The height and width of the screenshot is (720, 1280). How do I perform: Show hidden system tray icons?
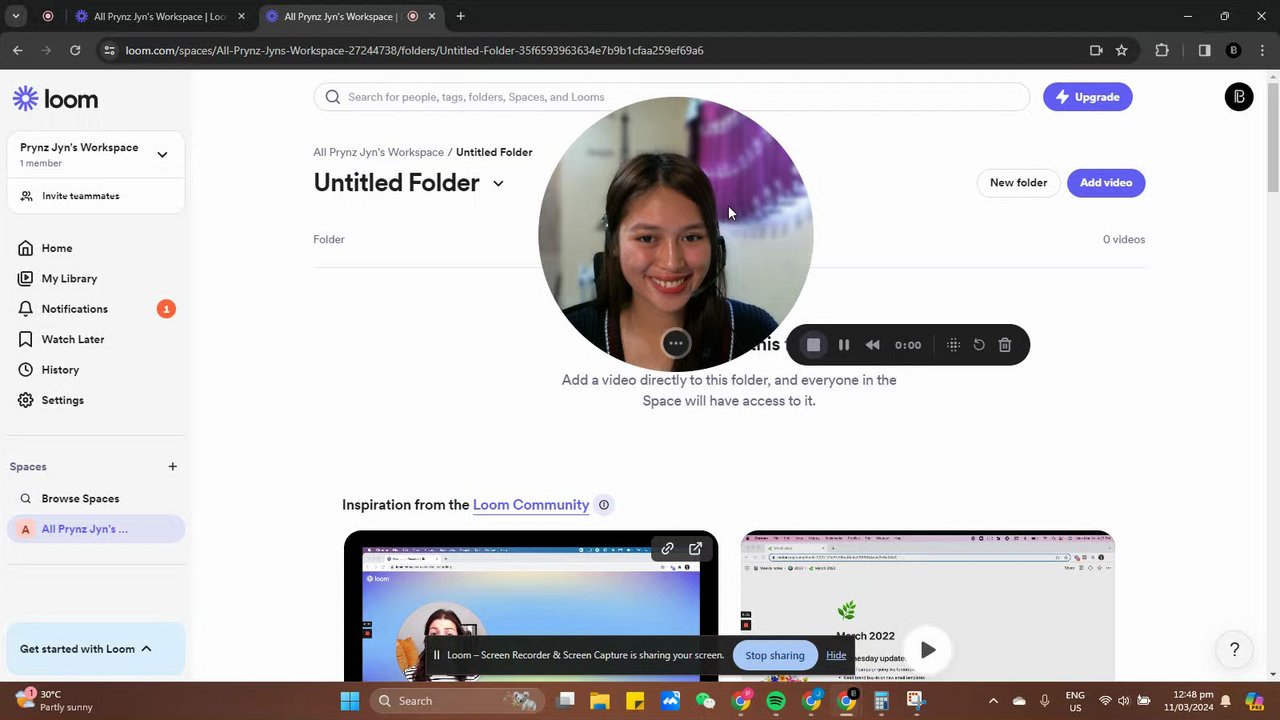click(x=993, y=701)
